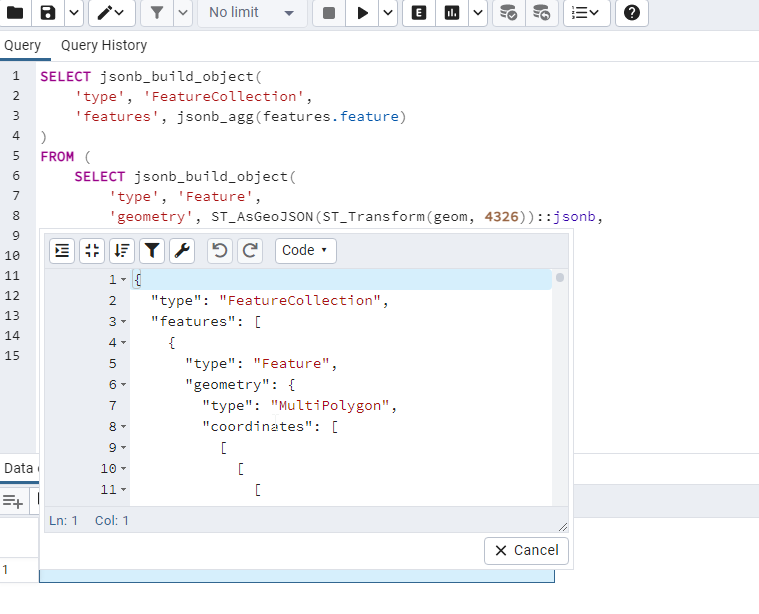Collapse JSON line 9 fold arrow
This screenshot has height=614, width=759.
123,448
